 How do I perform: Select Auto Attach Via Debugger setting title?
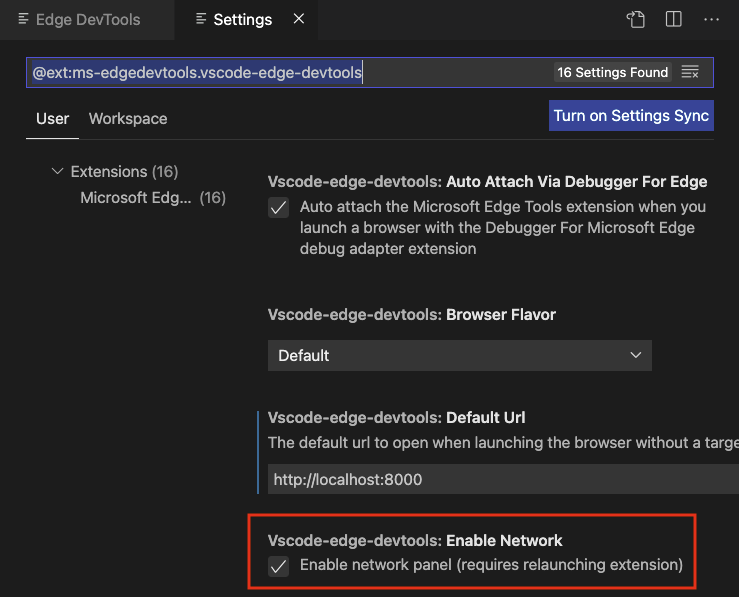[487, 182]
